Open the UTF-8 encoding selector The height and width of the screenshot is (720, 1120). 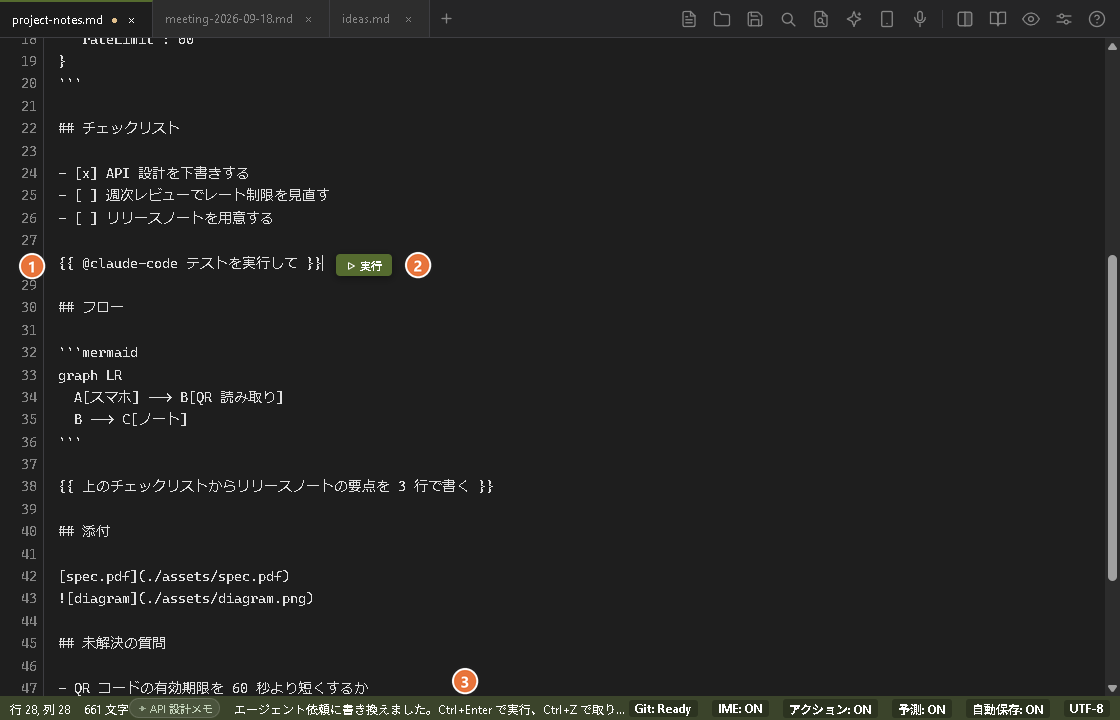[1086, 709]
